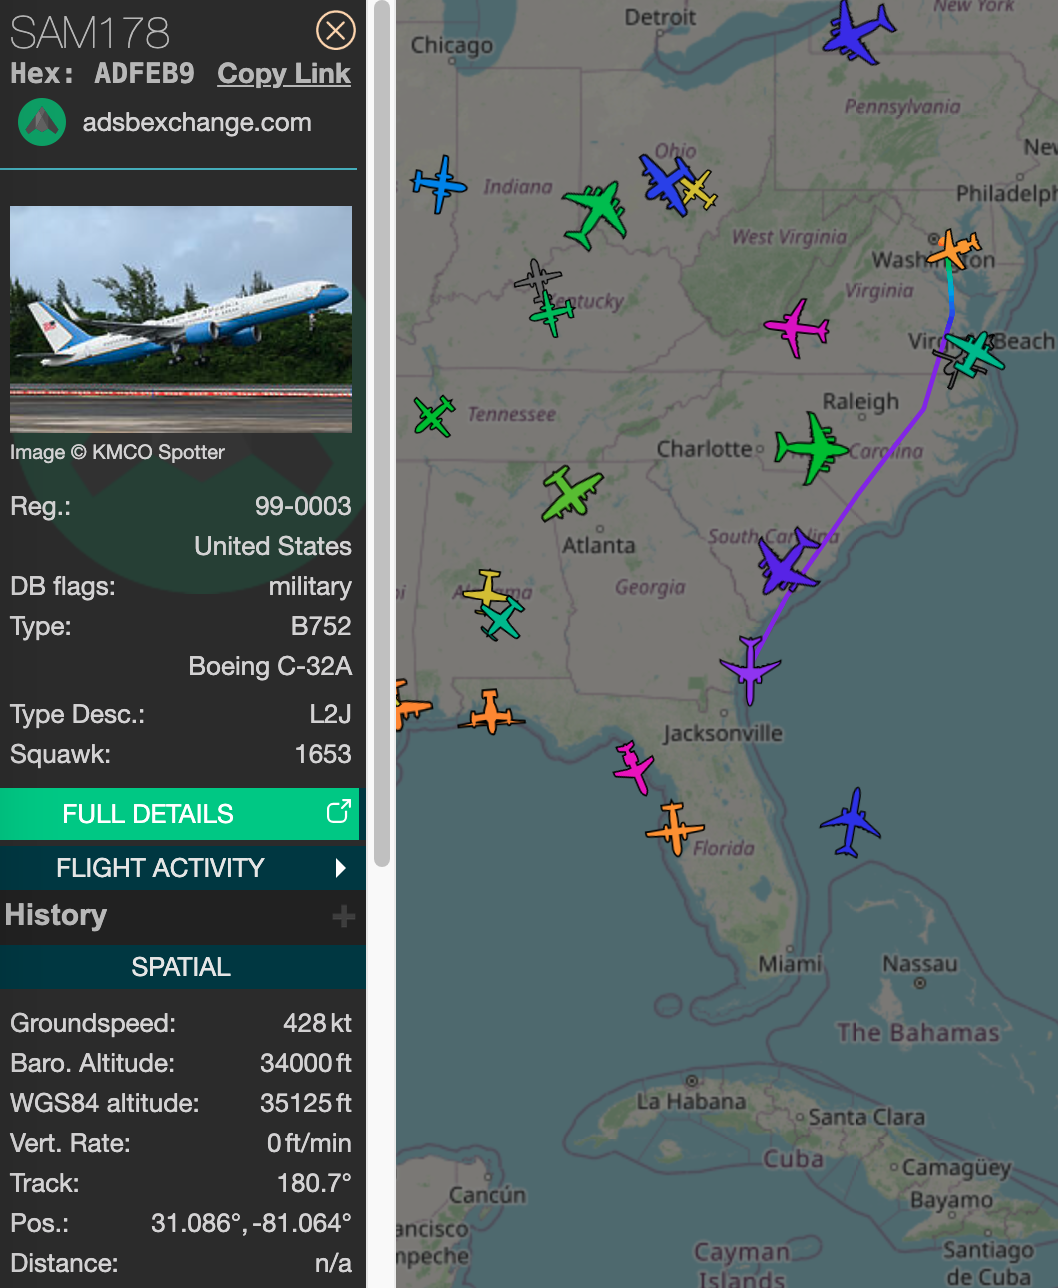Select the large green plane east of Charlotte
The image size is (1058, 1288).
811,448
